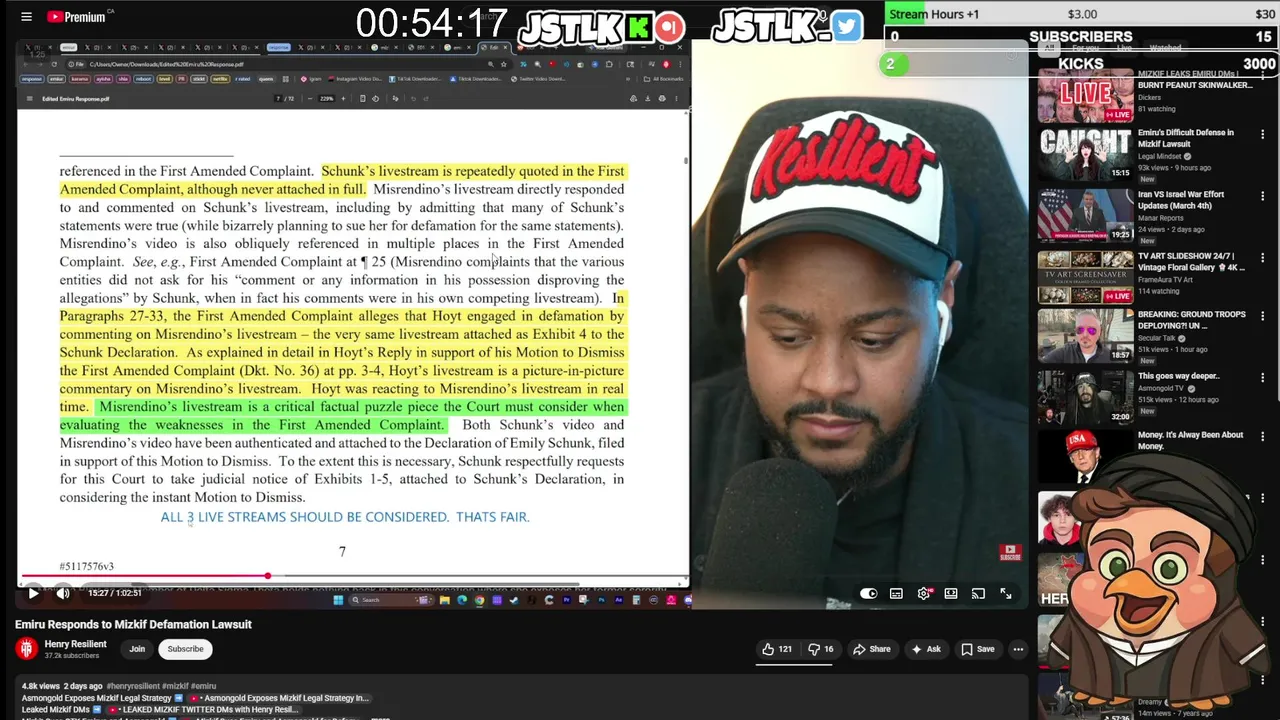The width and height of the screenshot is (1280, 720).
Task: Open the player settings gear
Action: click(x=923, y=594)
